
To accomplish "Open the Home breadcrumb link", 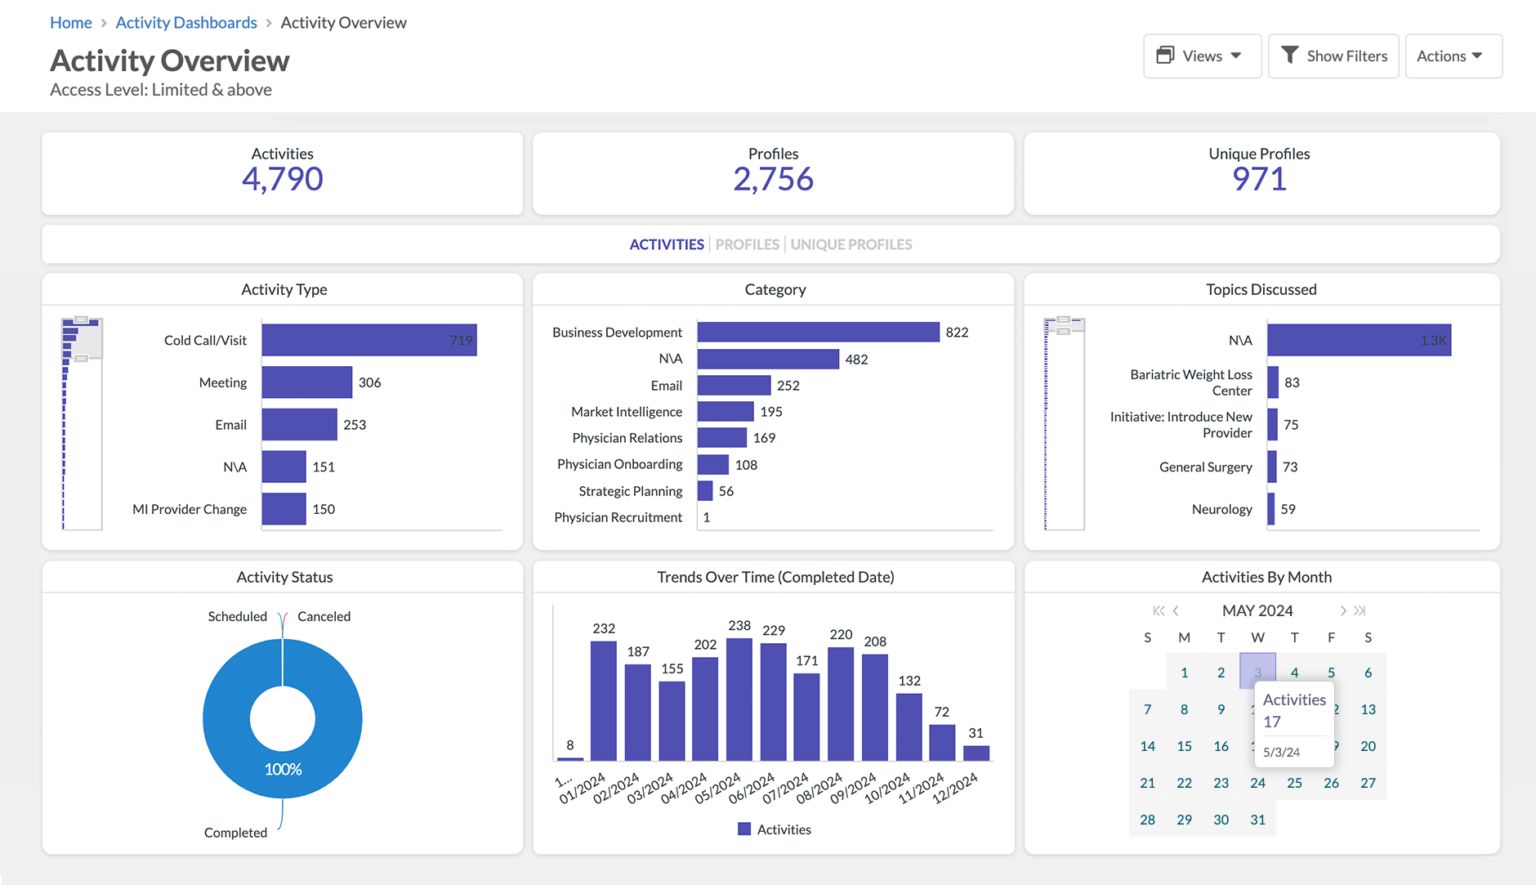I will (x=70, y=22).
